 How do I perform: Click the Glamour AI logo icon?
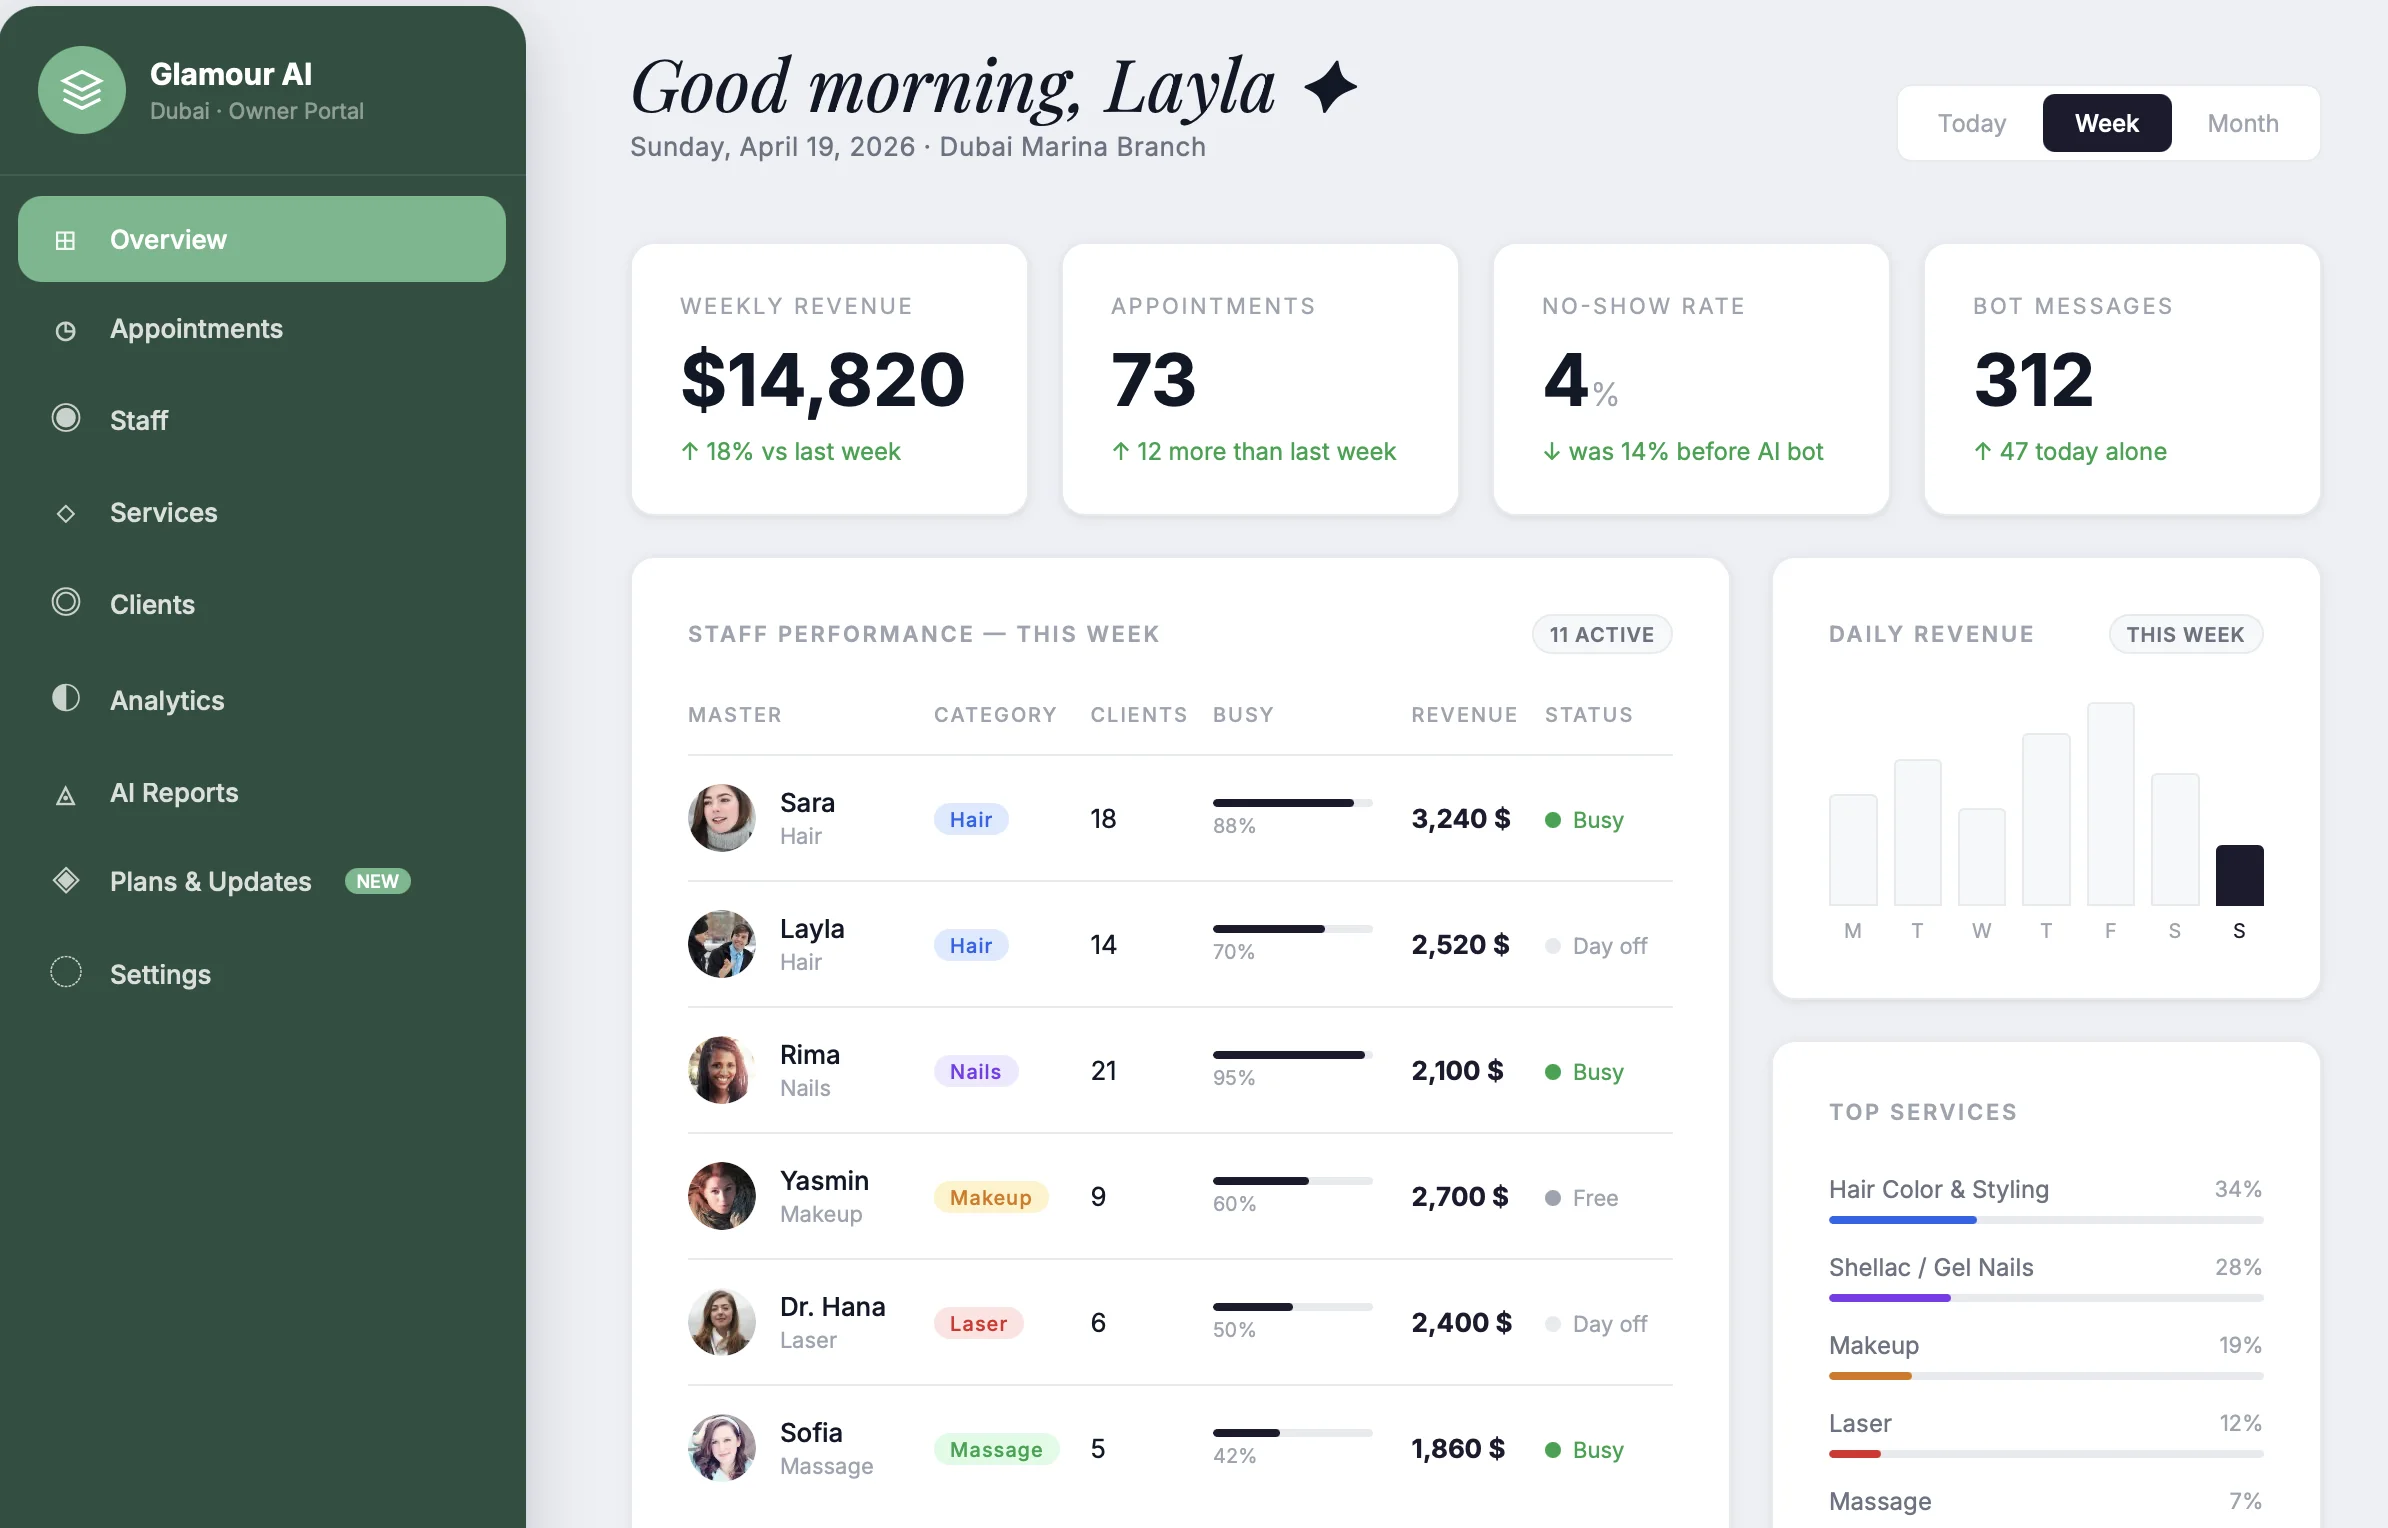pos(81,91)
